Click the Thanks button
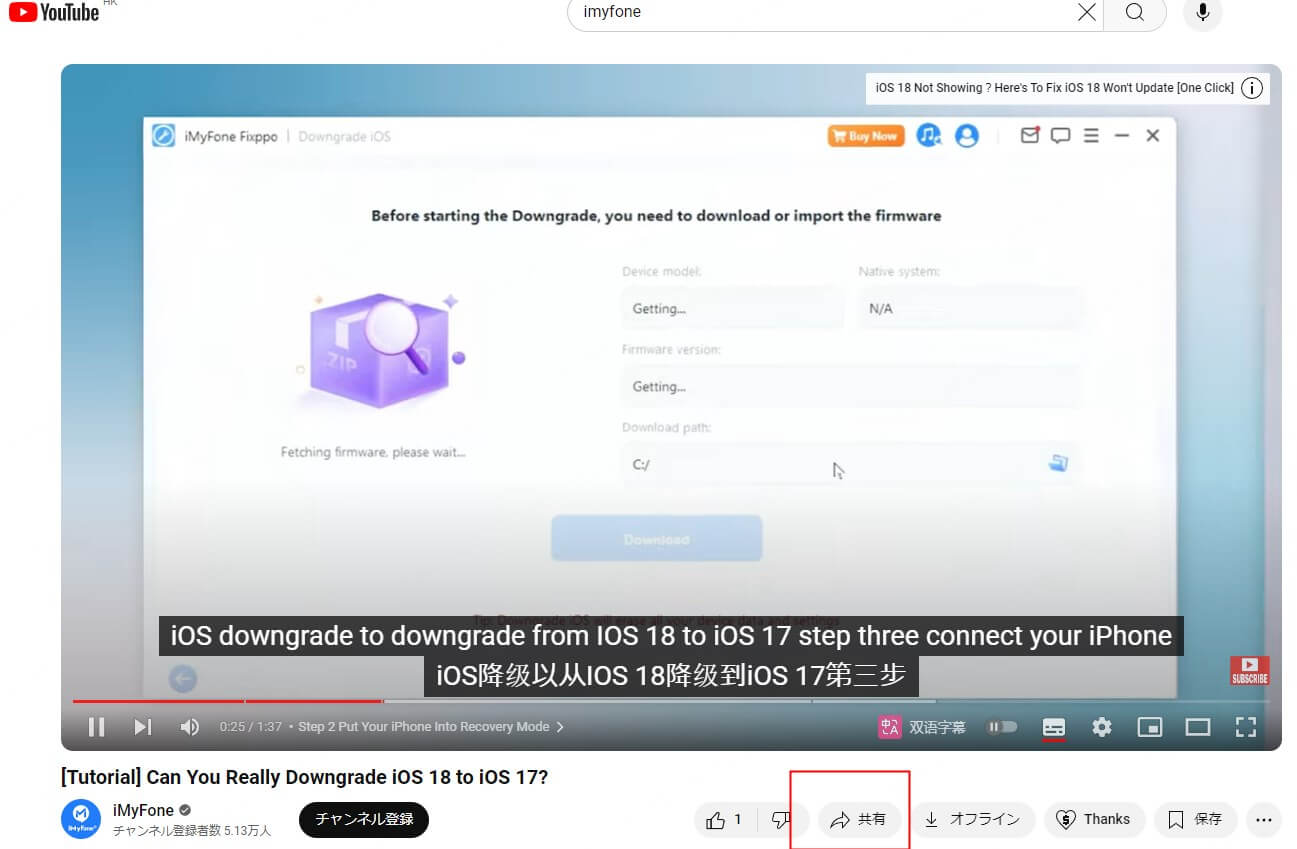 pyautogui.click(x=1094, y=819)
